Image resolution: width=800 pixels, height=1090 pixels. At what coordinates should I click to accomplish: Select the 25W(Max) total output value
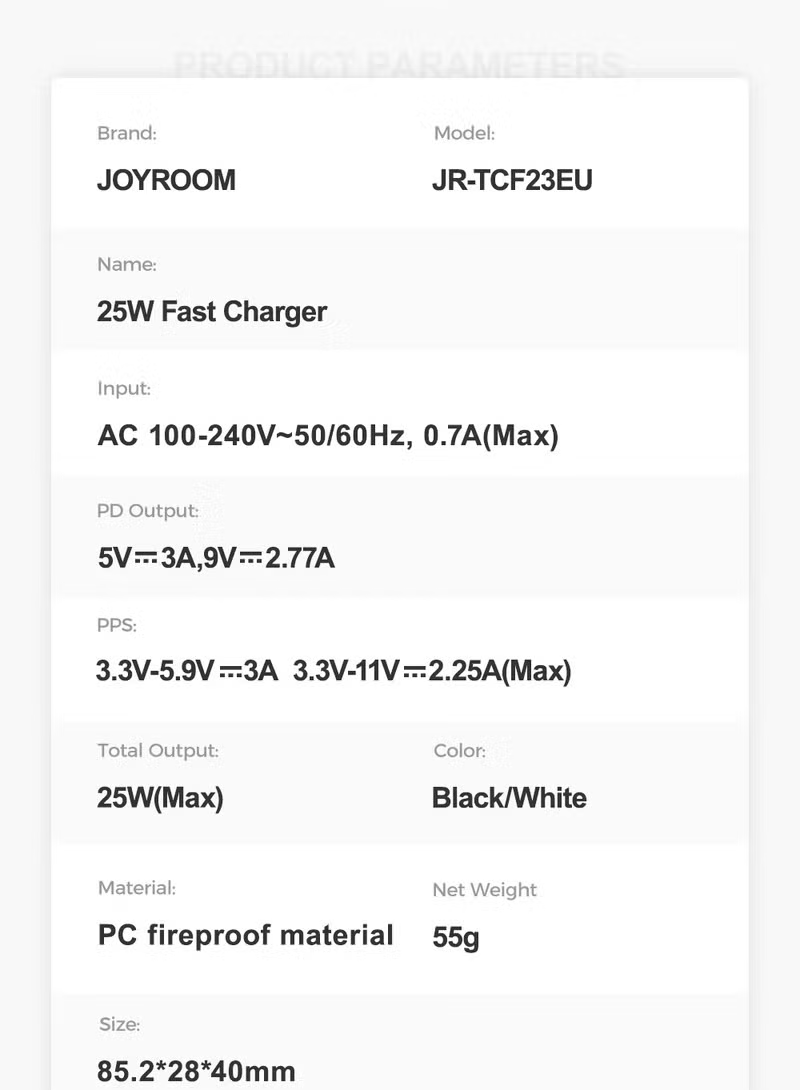coord(160,798)
